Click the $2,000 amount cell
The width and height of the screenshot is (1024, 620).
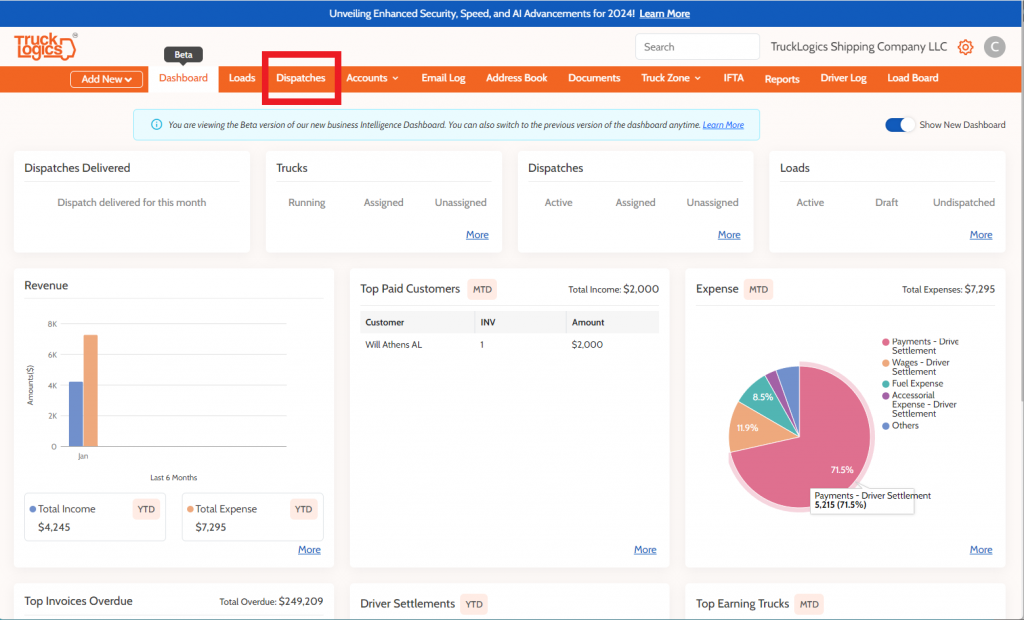click(x=587, y=344)
